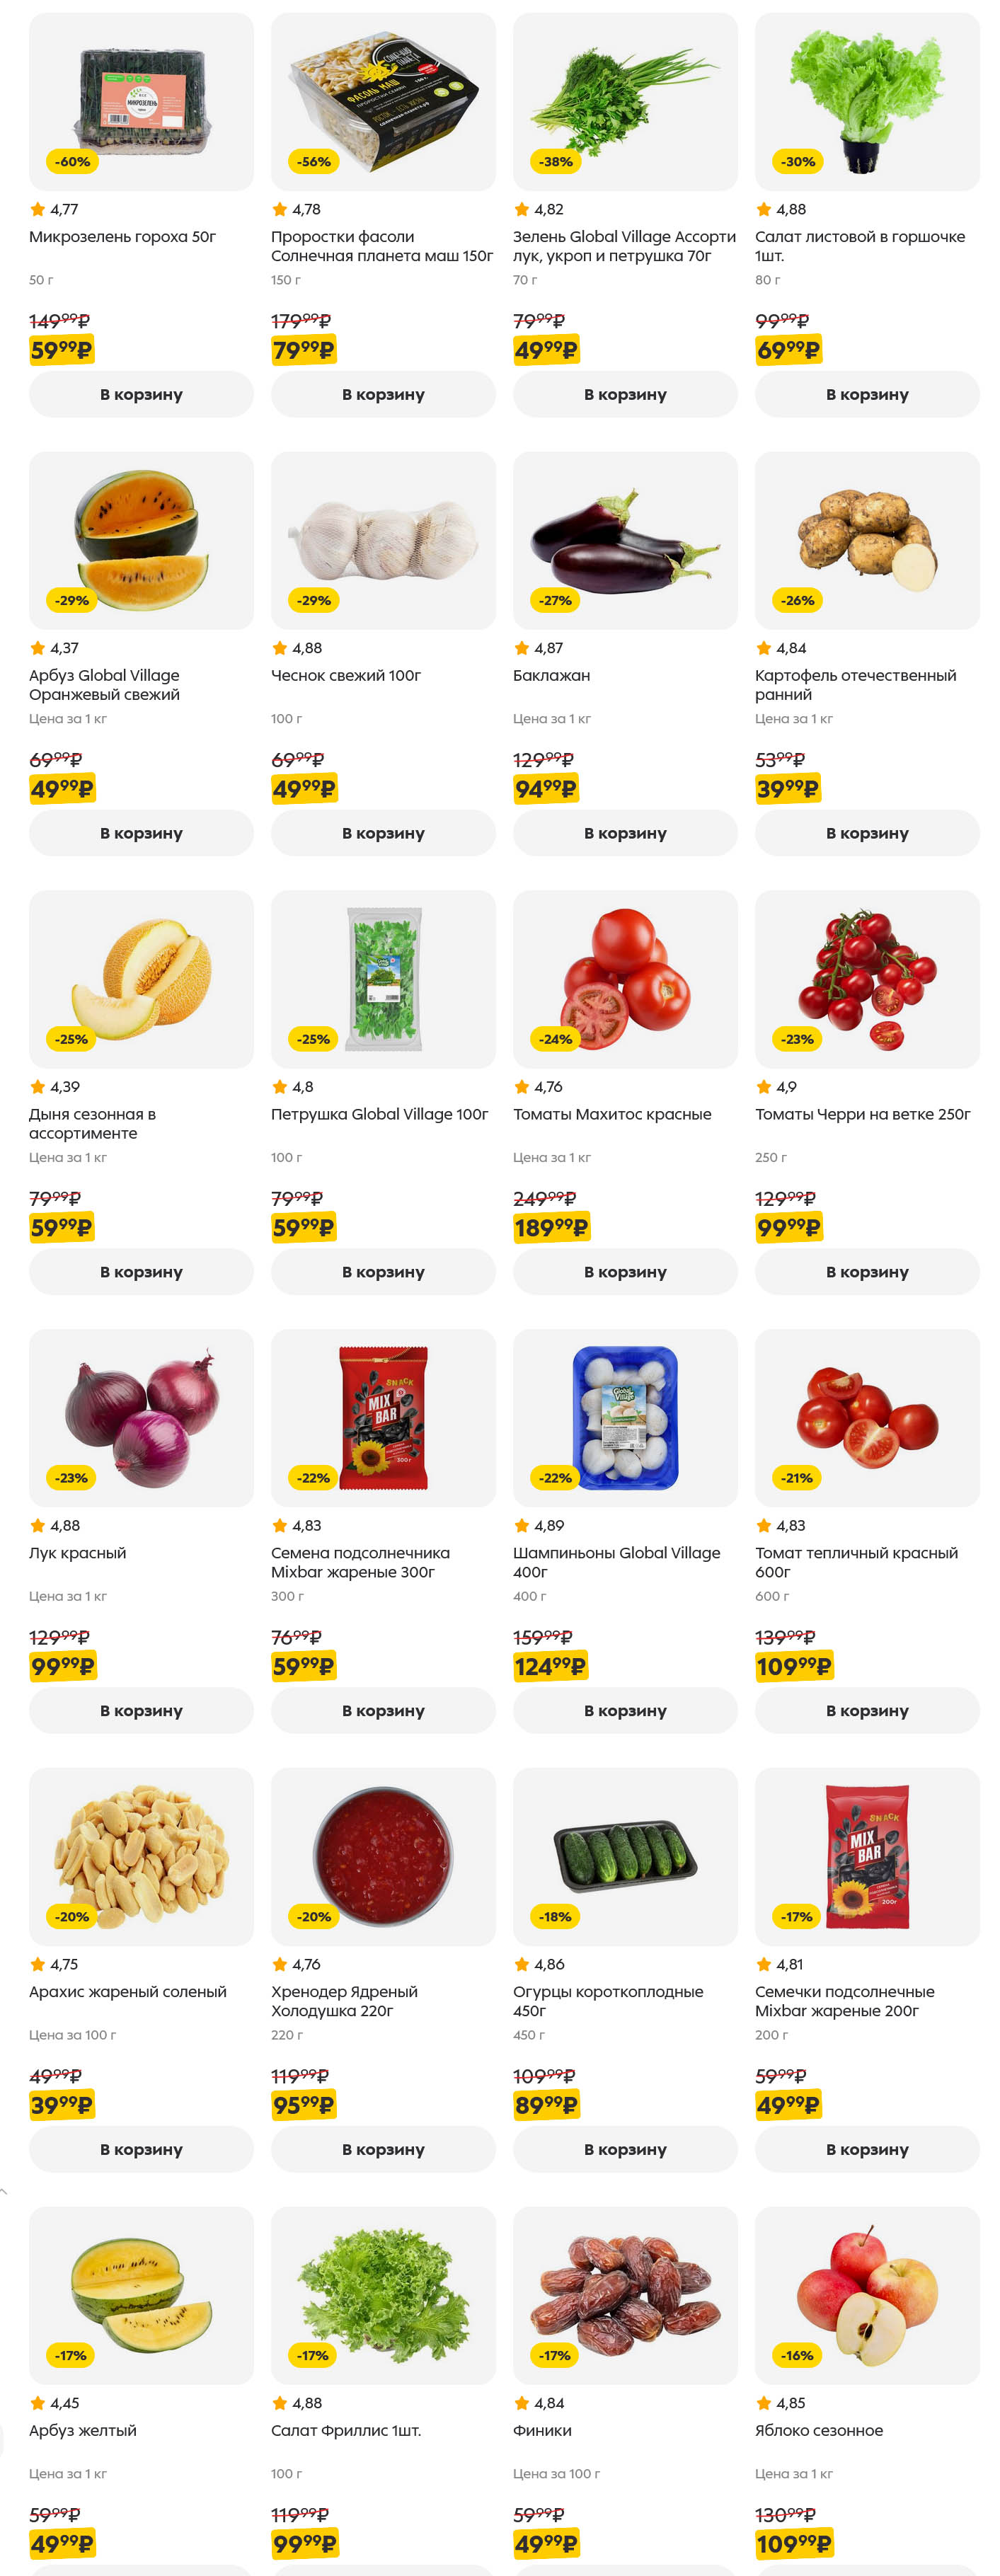Screen dimensions: 1000x2576
Task: Click the -24% badge on Томаты Махитос
Action: point(555,1039)
